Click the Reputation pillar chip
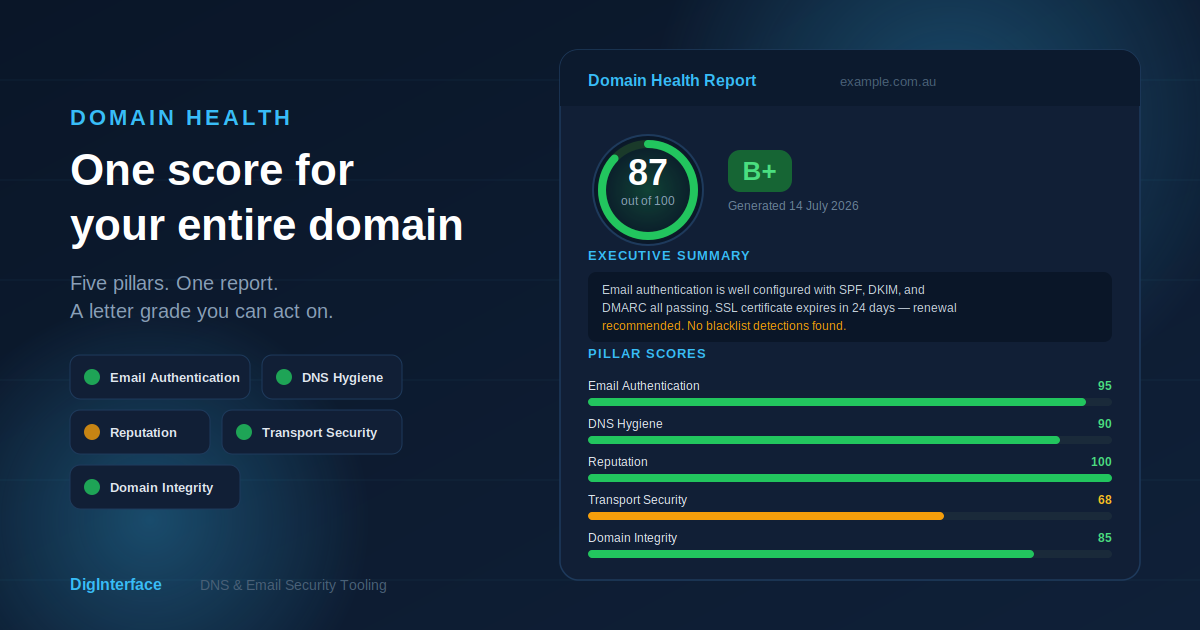The height and width of the screenshot is (630, 1200). click(140, 432)
